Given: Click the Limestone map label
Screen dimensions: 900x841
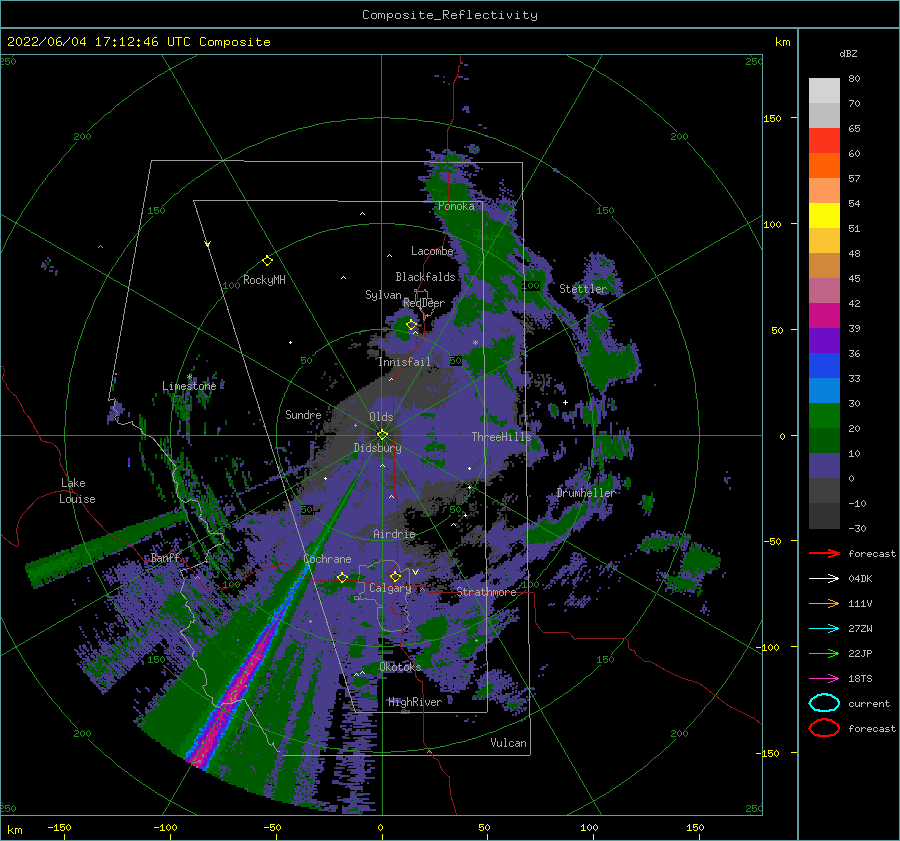Looking at the screenshot, I should pos(189,386).
